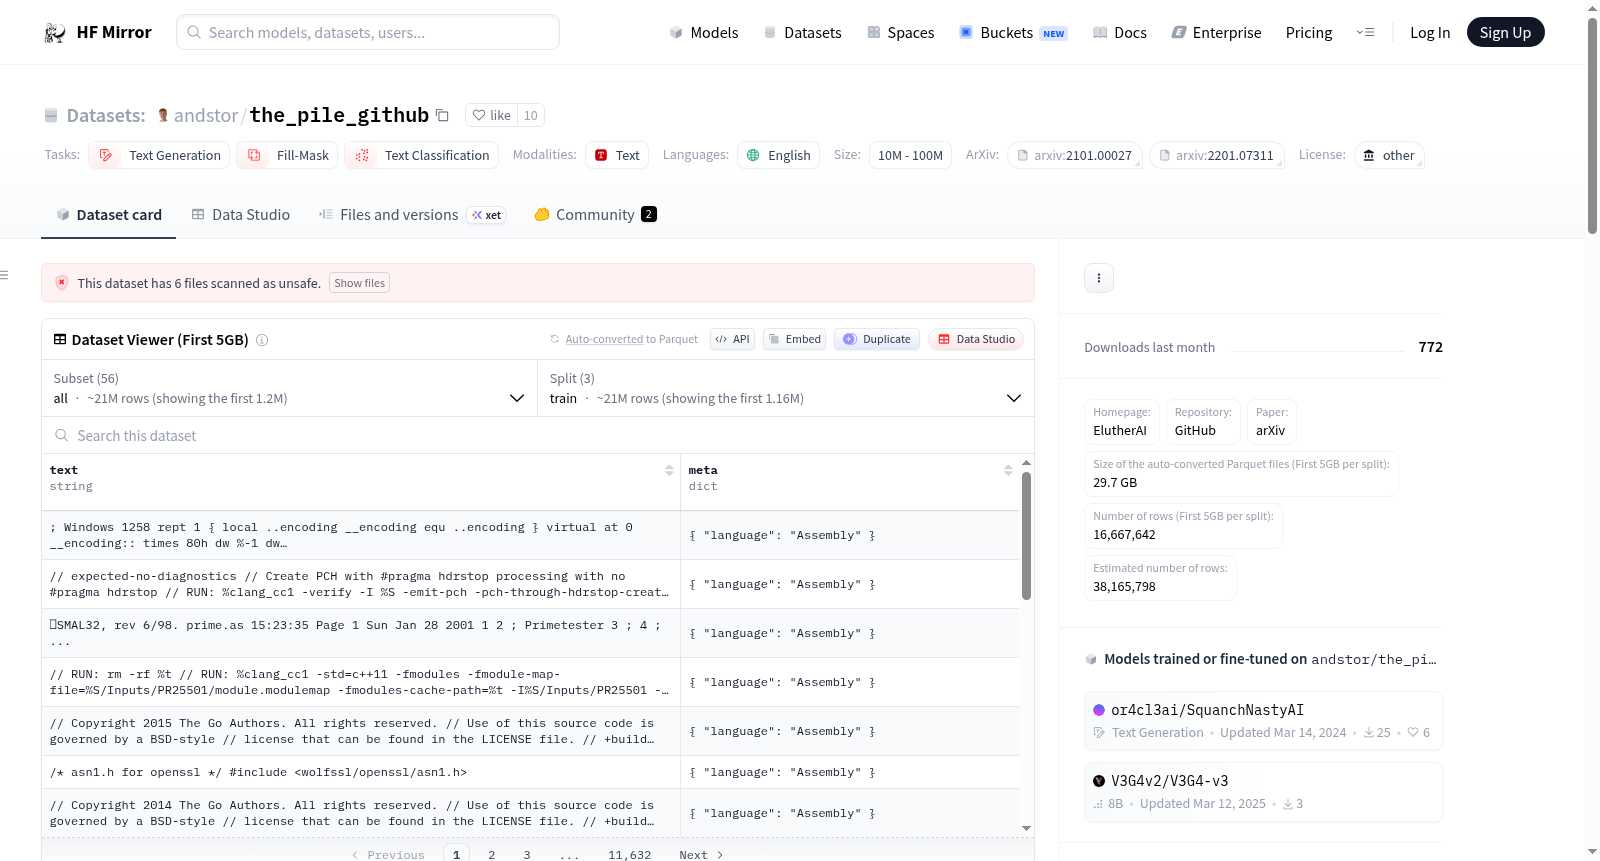Click the like count 10
Screen dimensions: 1600x861
click(x=531, y=115)
